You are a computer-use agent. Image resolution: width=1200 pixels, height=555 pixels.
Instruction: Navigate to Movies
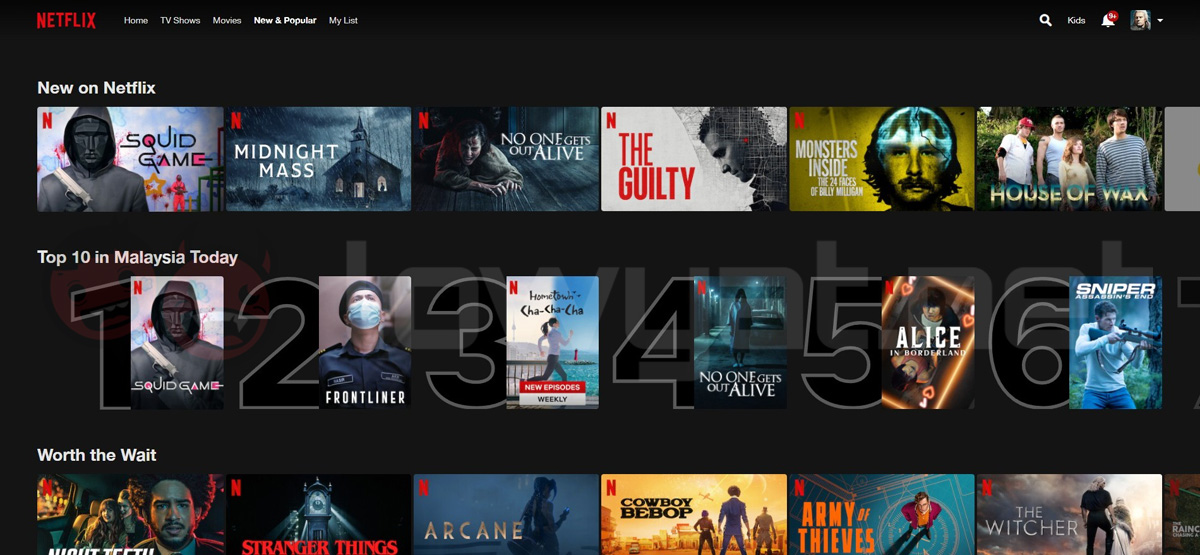227,20
